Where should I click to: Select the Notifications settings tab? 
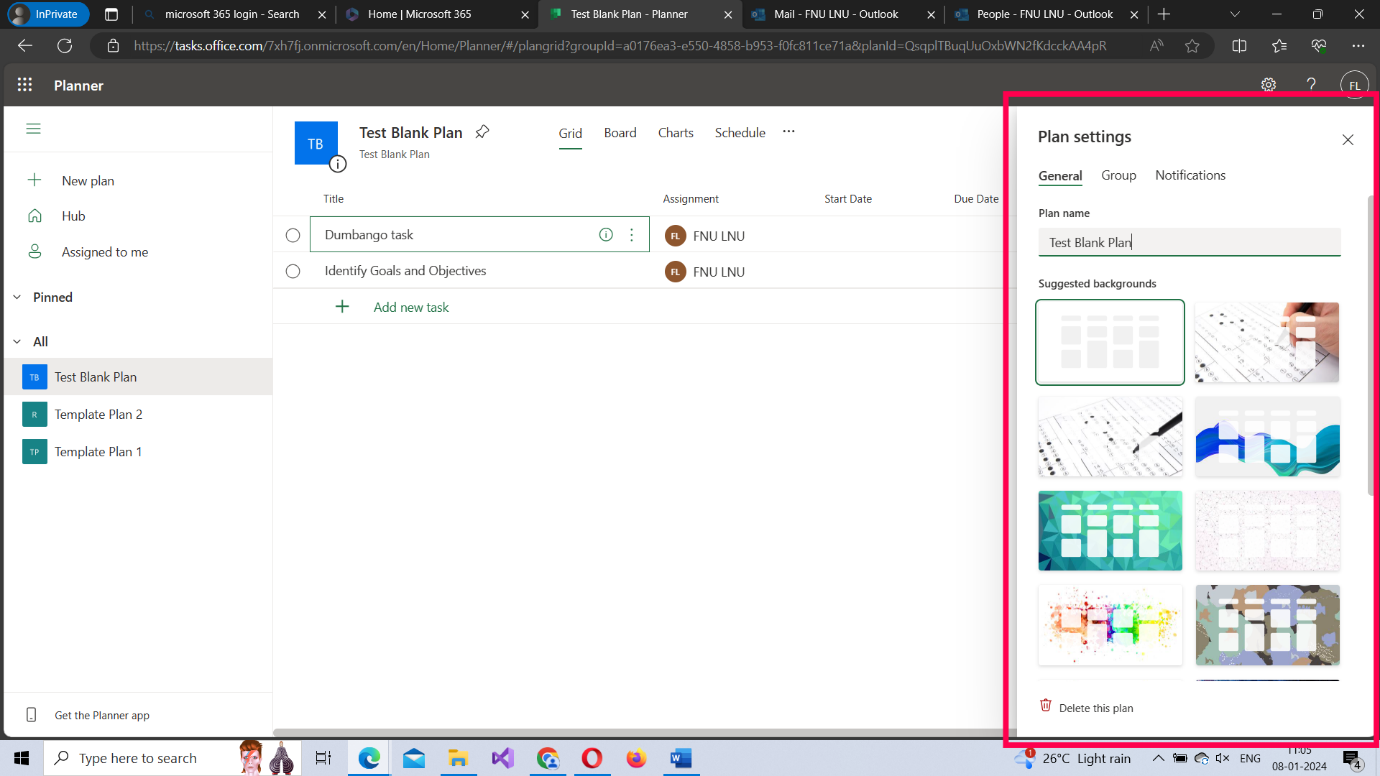(1190, 175)
